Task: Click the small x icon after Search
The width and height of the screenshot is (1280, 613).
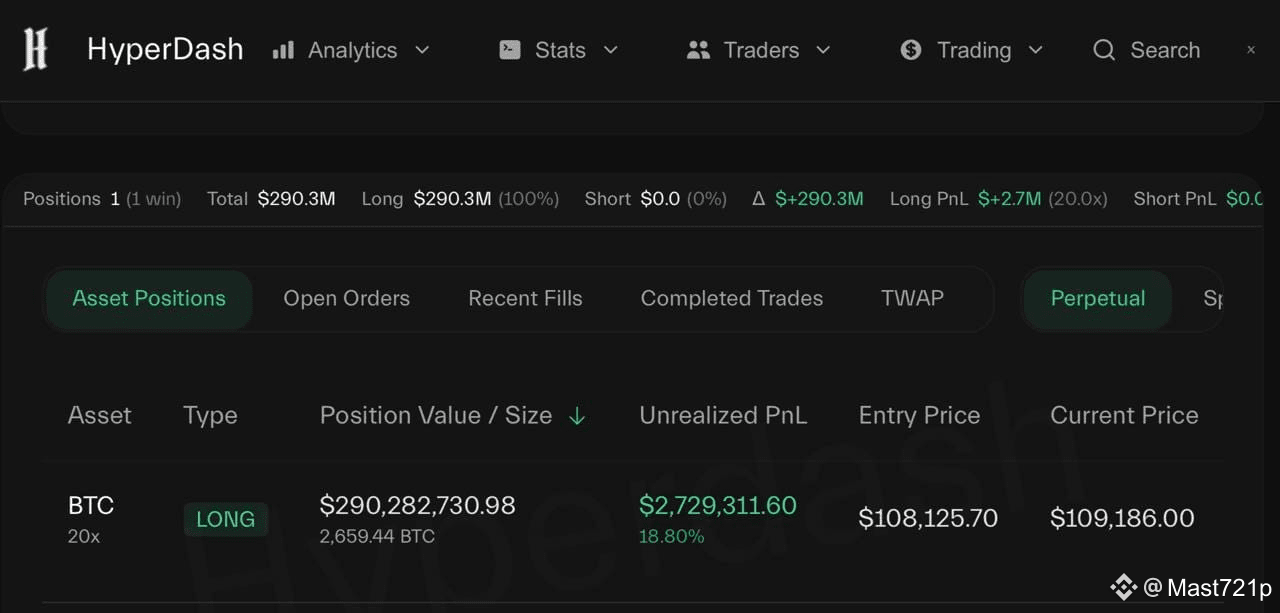Action: pos(1251,49)
